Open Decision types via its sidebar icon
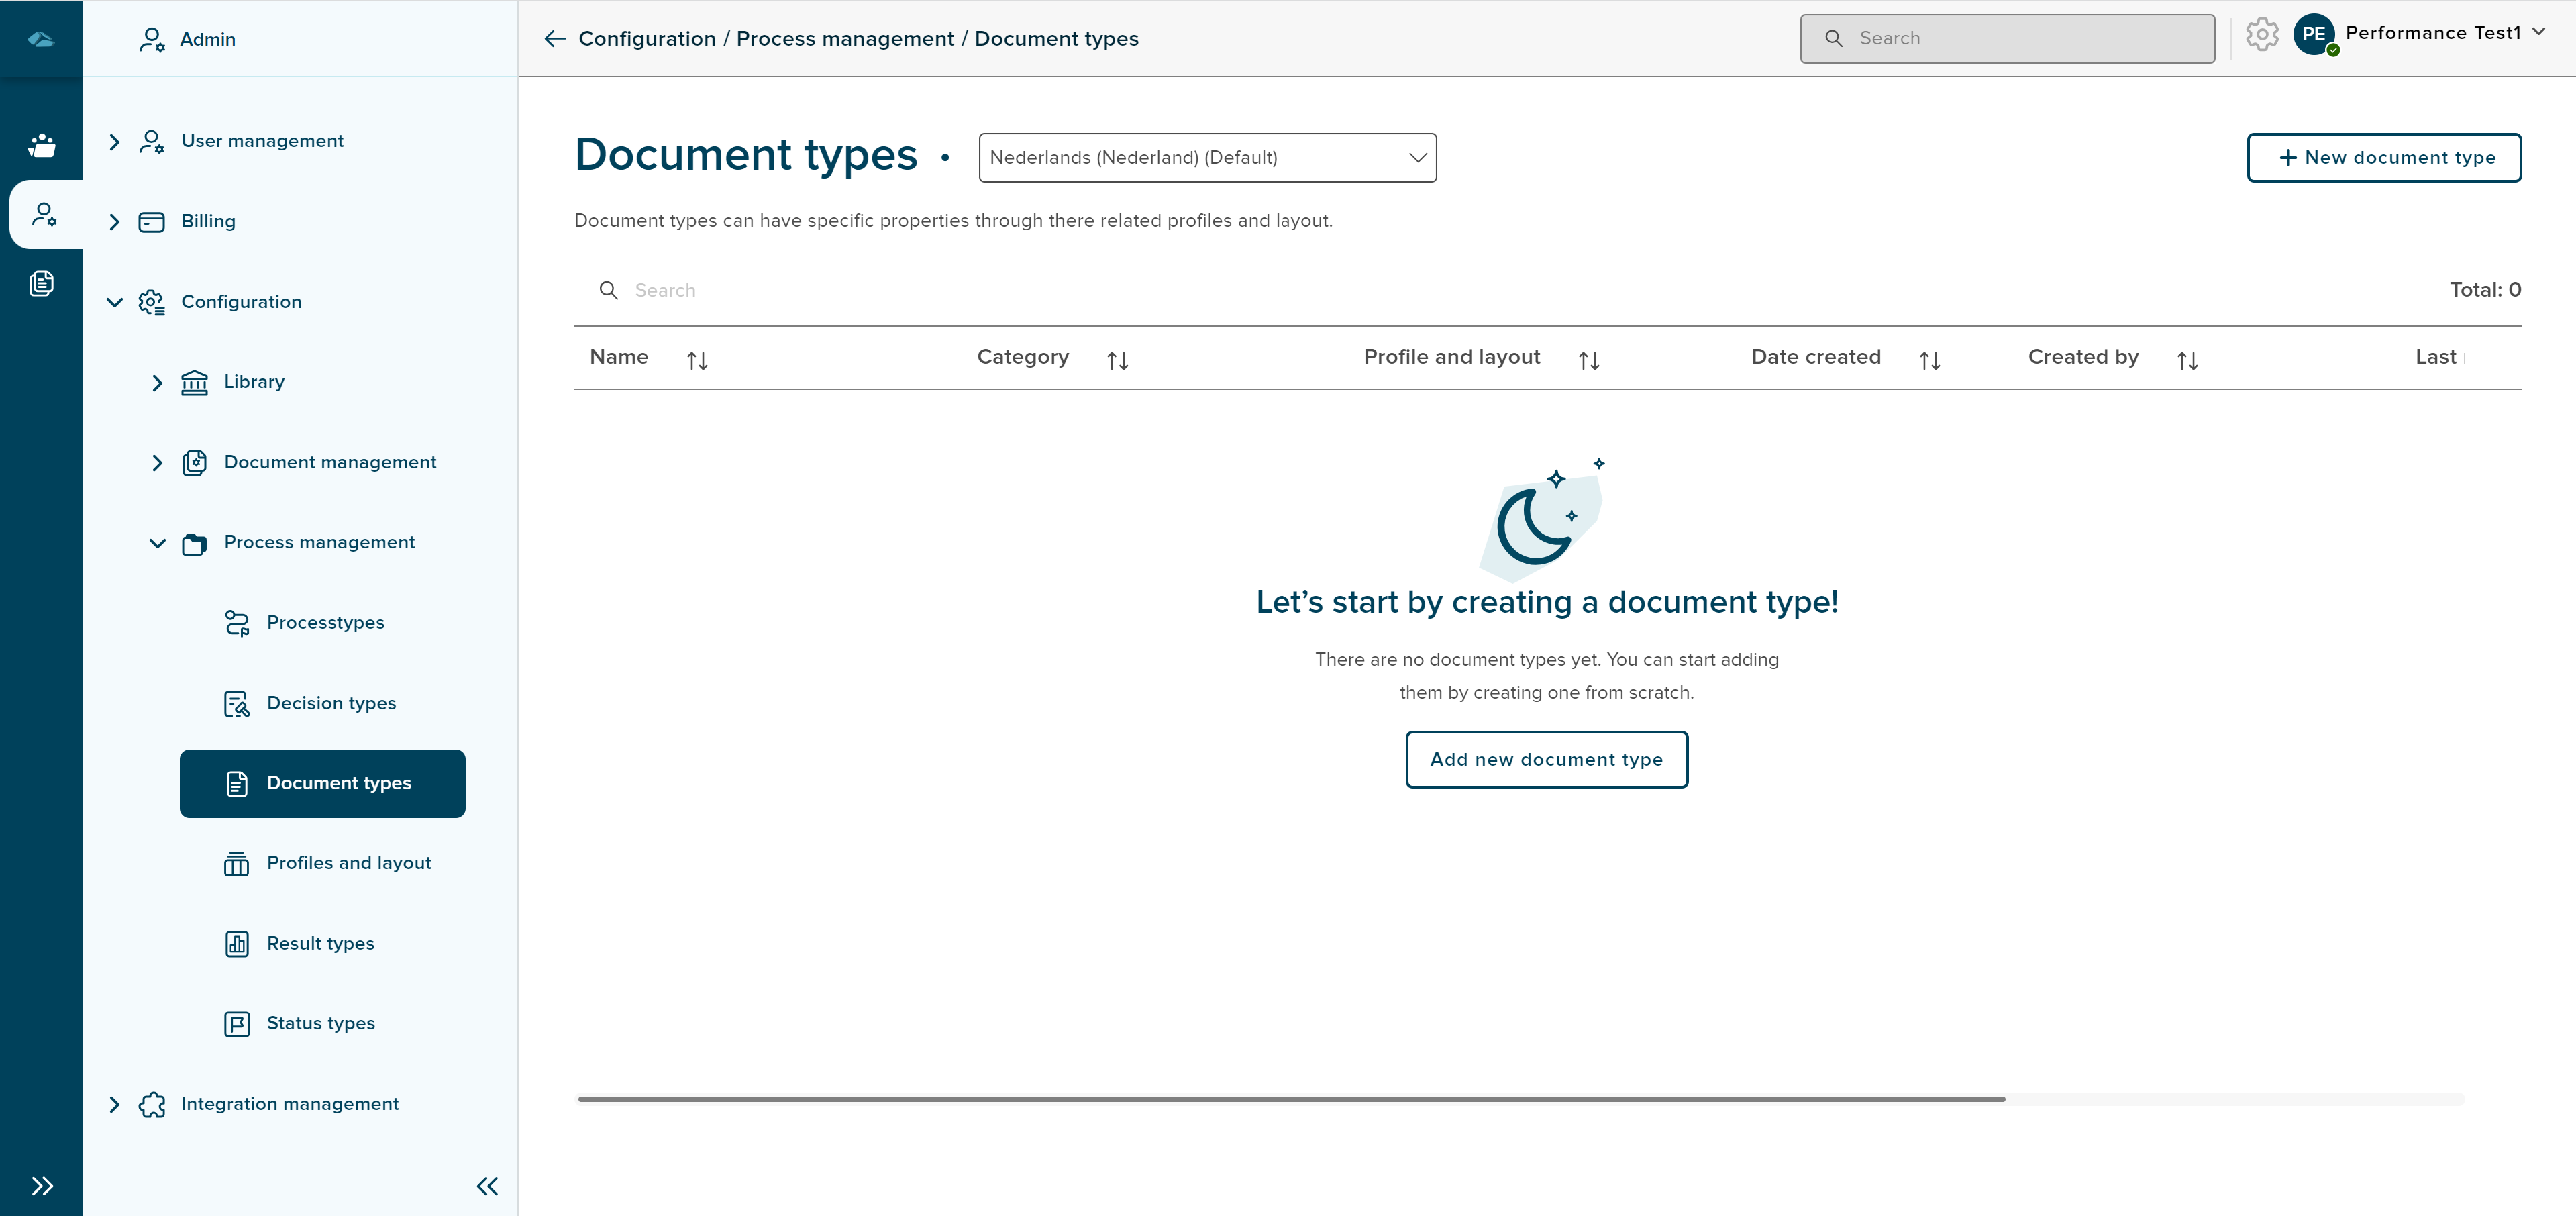 (237, 703)
